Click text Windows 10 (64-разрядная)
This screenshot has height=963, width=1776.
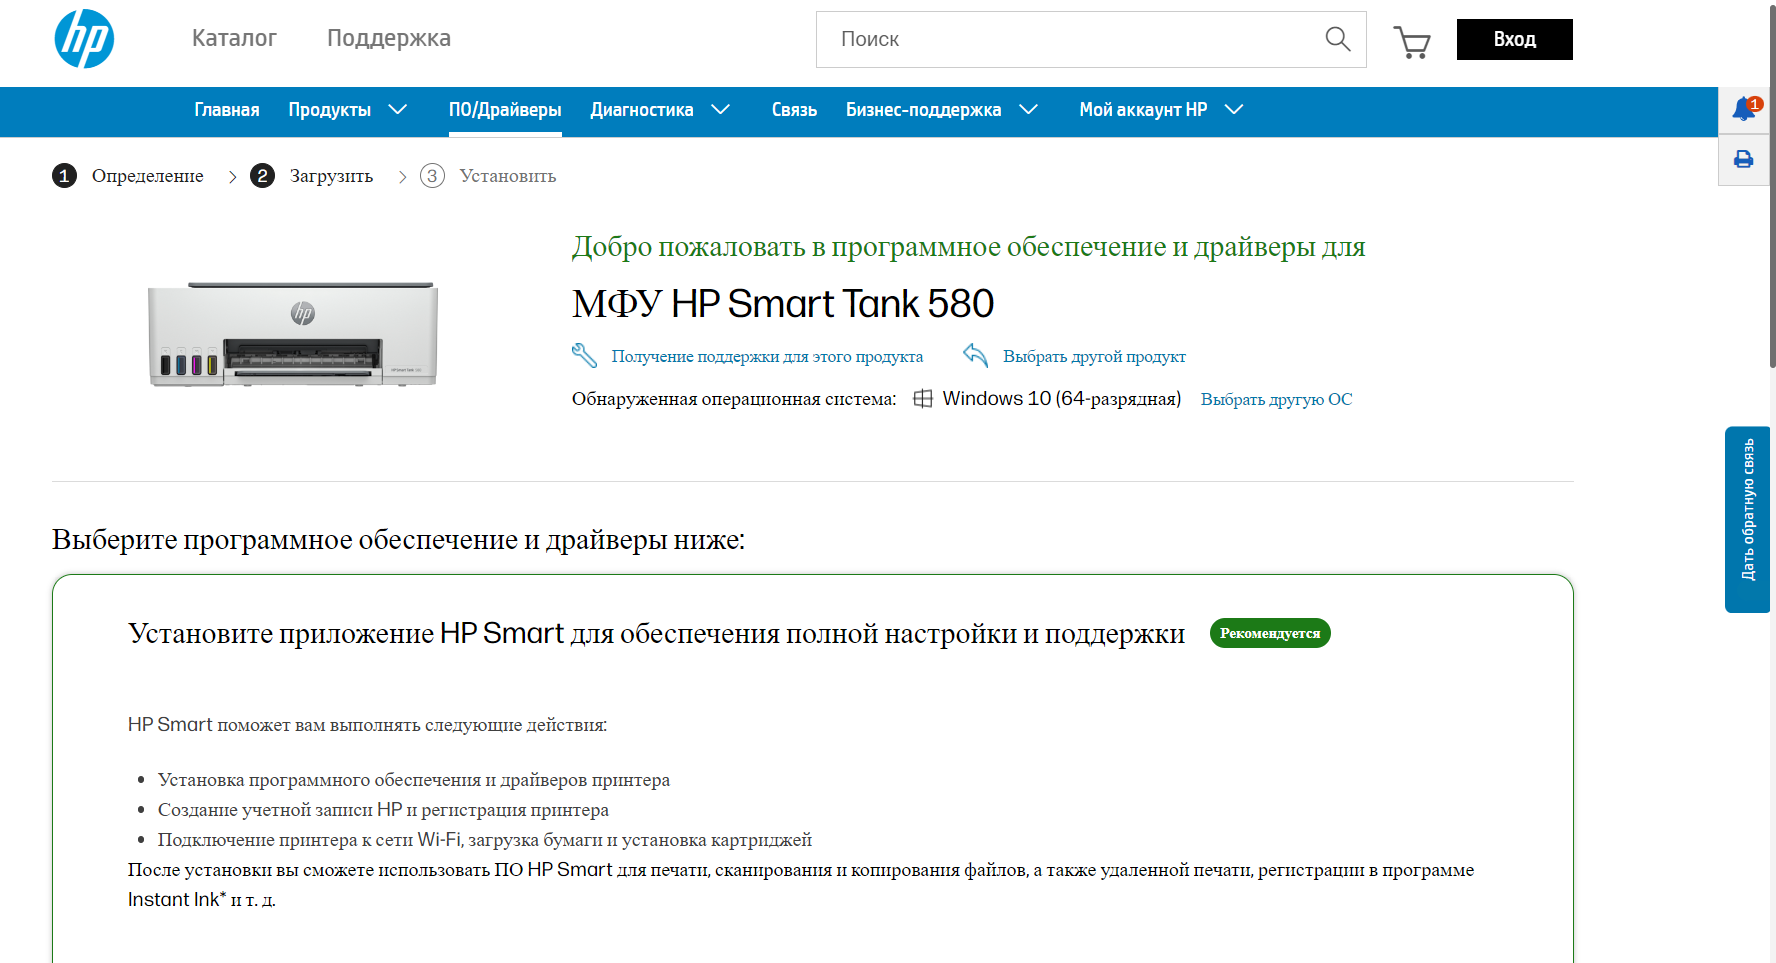(1061, 398)
